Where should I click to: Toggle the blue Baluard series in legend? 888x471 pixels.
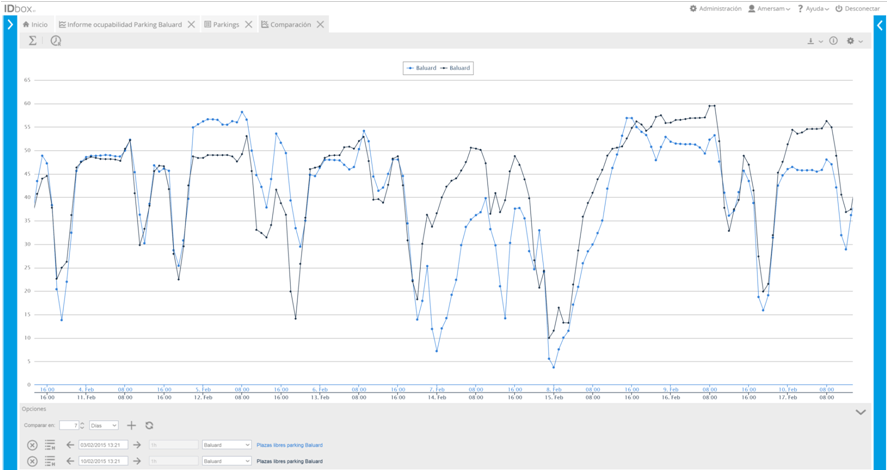coord(421,68)
